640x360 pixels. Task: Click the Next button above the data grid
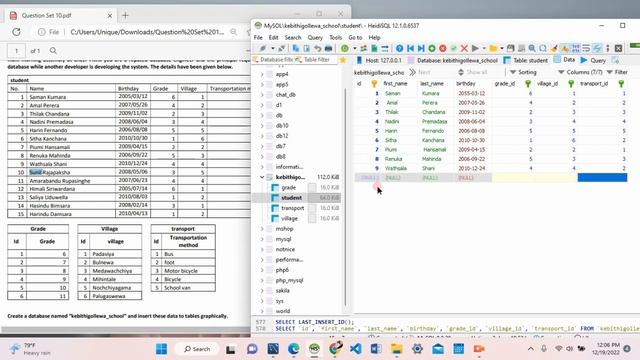(420, 72)
